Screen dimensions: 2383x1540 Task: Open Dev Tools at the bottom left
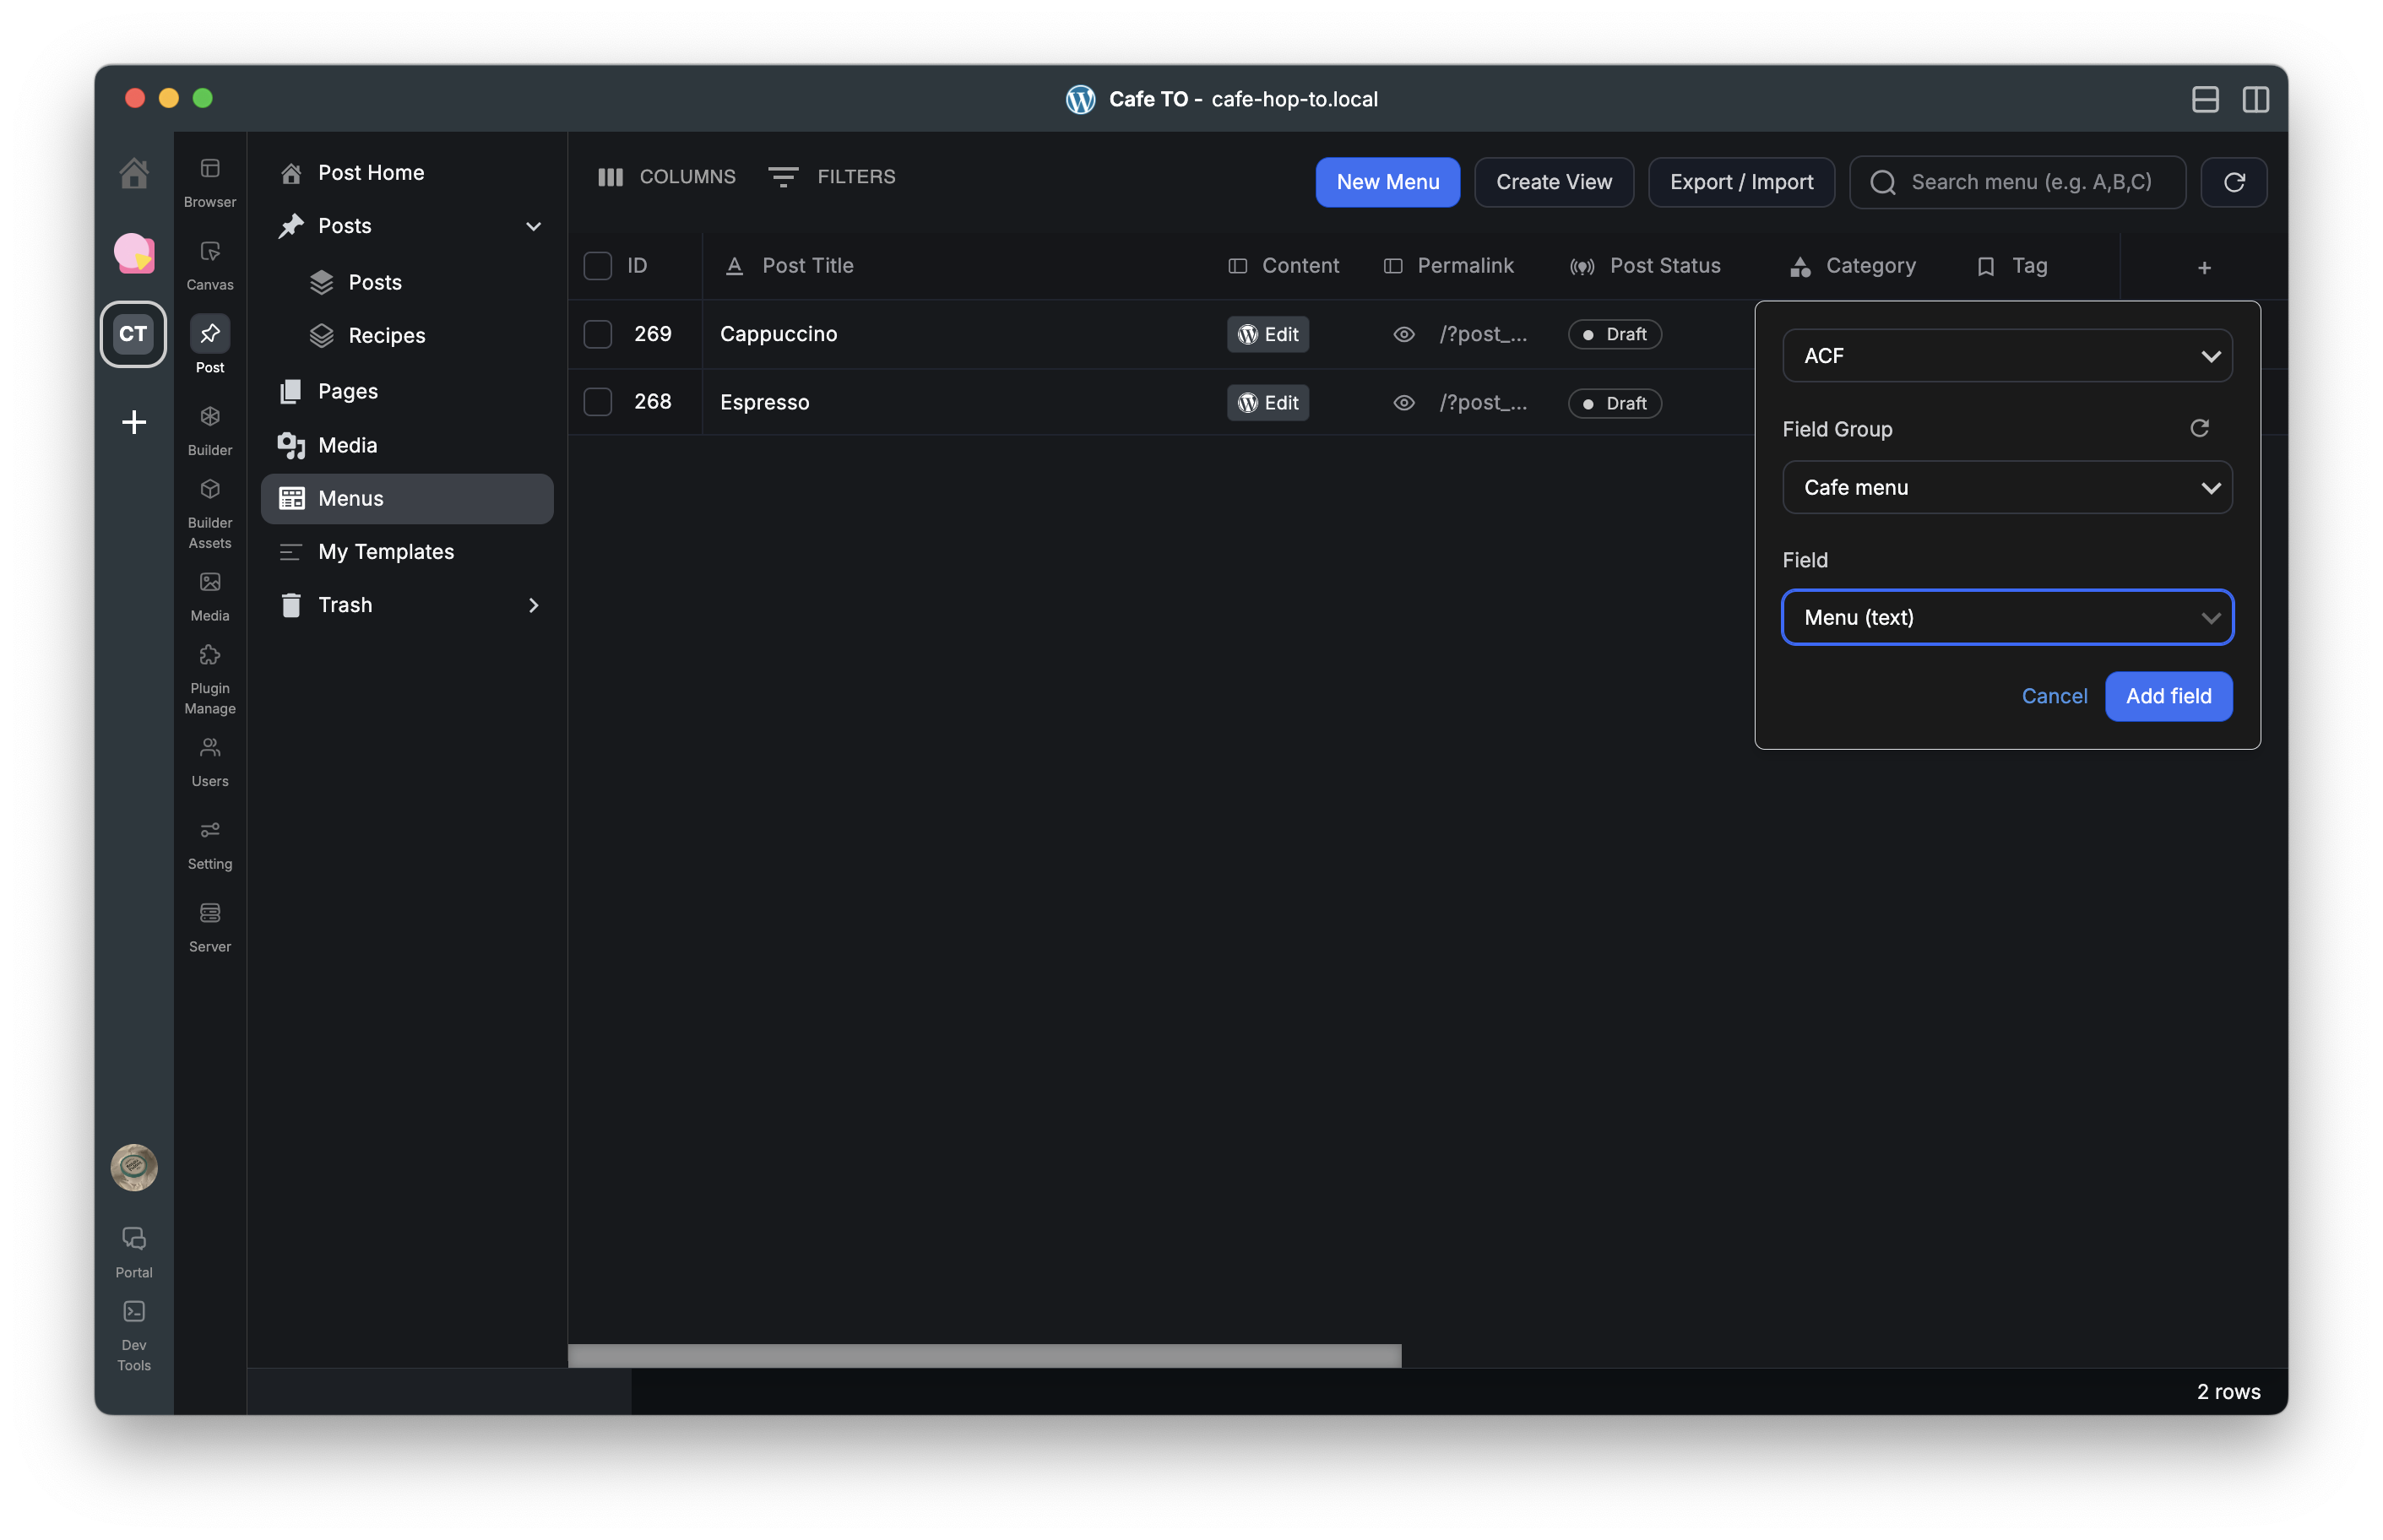pyautogui.click(x=133, y=1312)
